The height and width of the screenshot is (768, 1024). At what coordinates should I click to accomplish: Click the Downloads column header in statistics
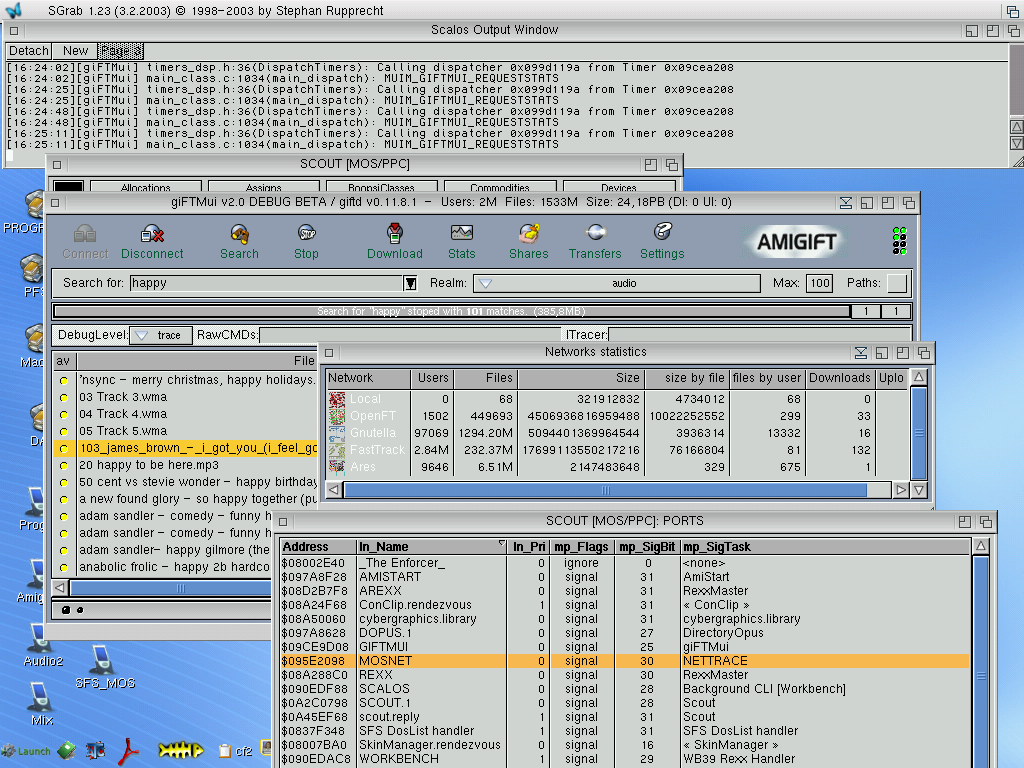coord(840,378)
